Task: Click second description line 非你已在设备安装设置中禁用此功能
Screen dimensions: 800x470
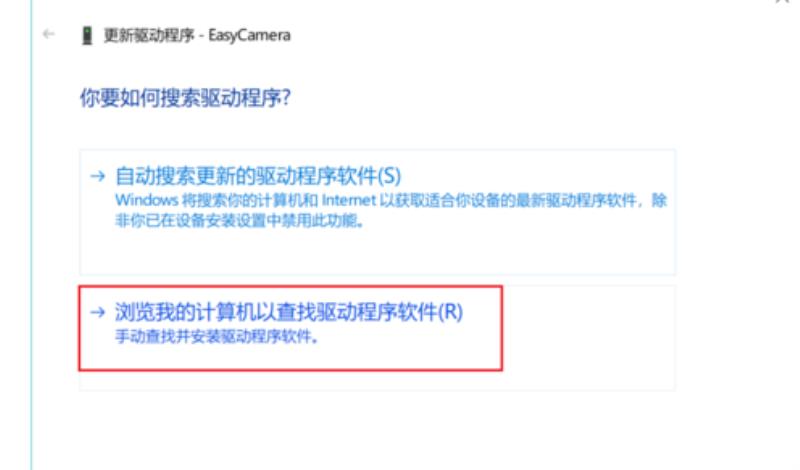Action: coord(240,221)
